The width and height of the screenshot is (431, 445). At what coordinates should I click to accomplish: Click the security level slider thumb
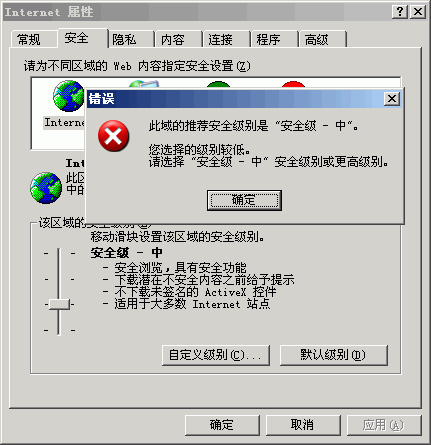coord(59,304)
